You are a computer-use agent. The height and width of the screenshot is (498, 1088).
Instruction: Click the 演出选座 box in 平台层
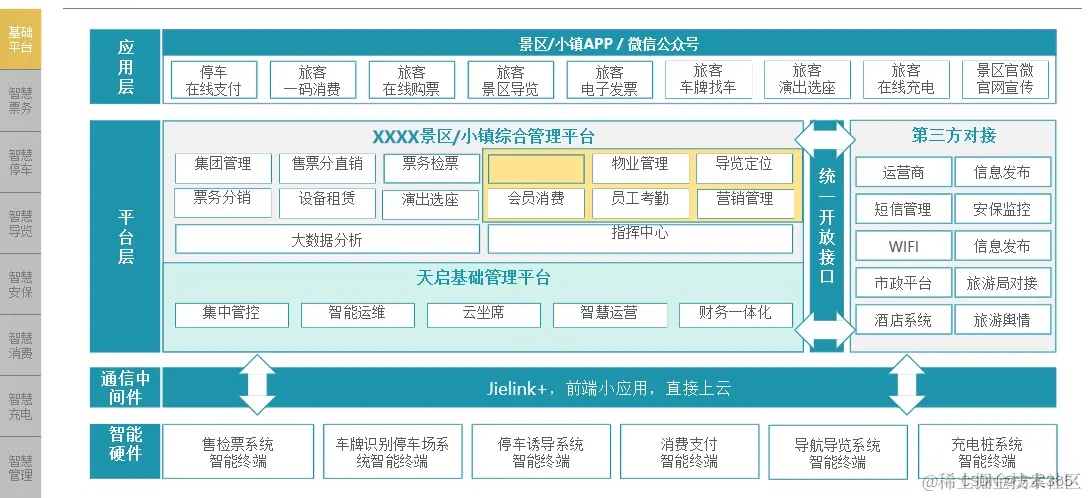click(x=431, y=204)
